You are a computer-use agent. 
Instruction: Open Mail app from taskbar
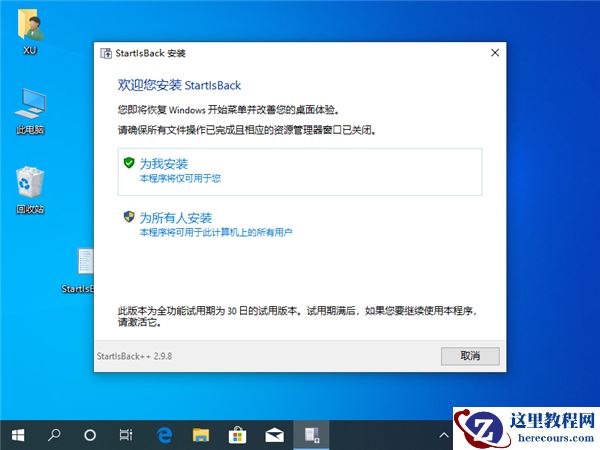274,435
